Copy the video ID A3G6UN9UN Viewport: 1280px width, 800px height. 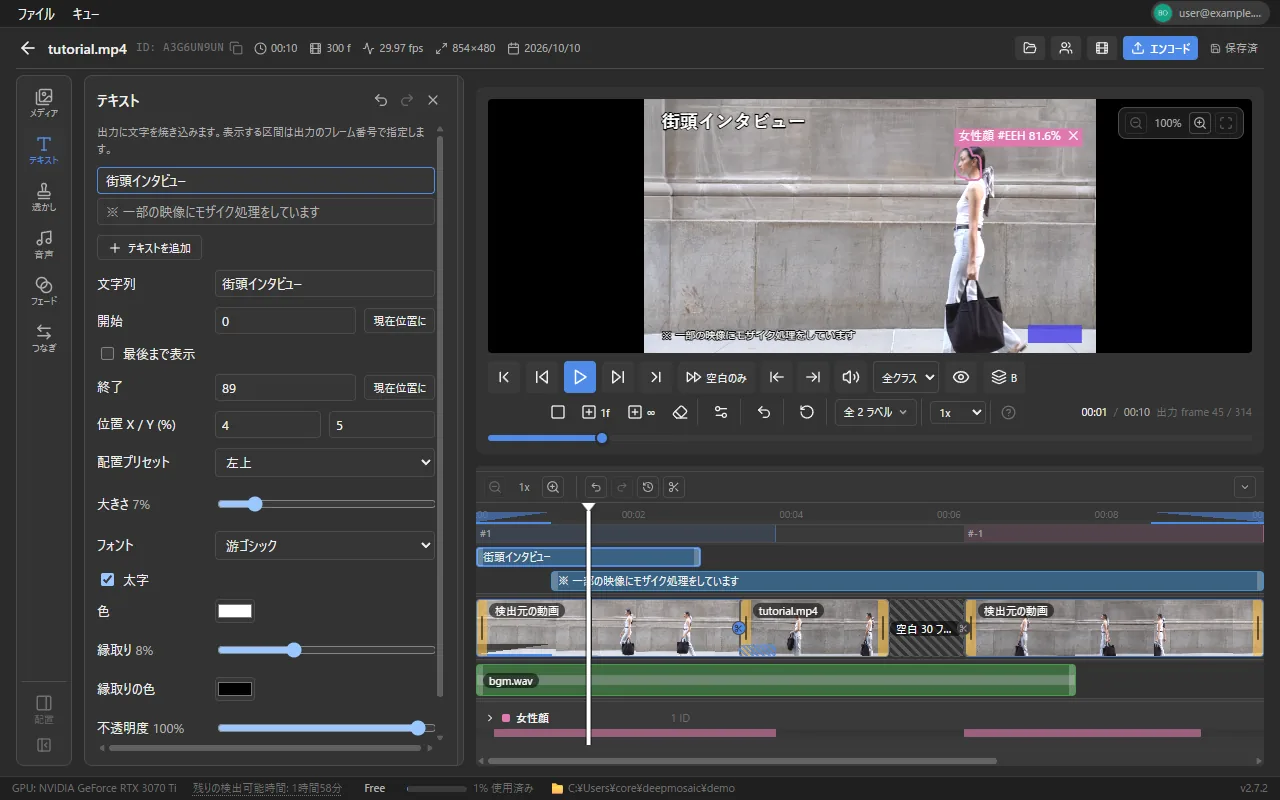click(x=236, y=48)
